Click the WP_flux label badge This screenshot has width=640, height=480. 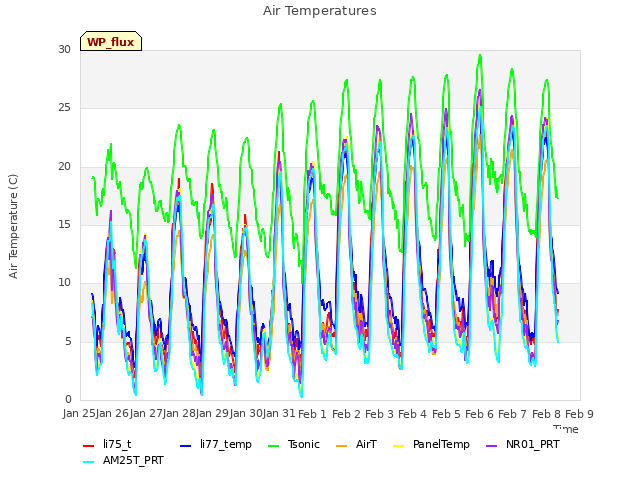coord(111,41)
